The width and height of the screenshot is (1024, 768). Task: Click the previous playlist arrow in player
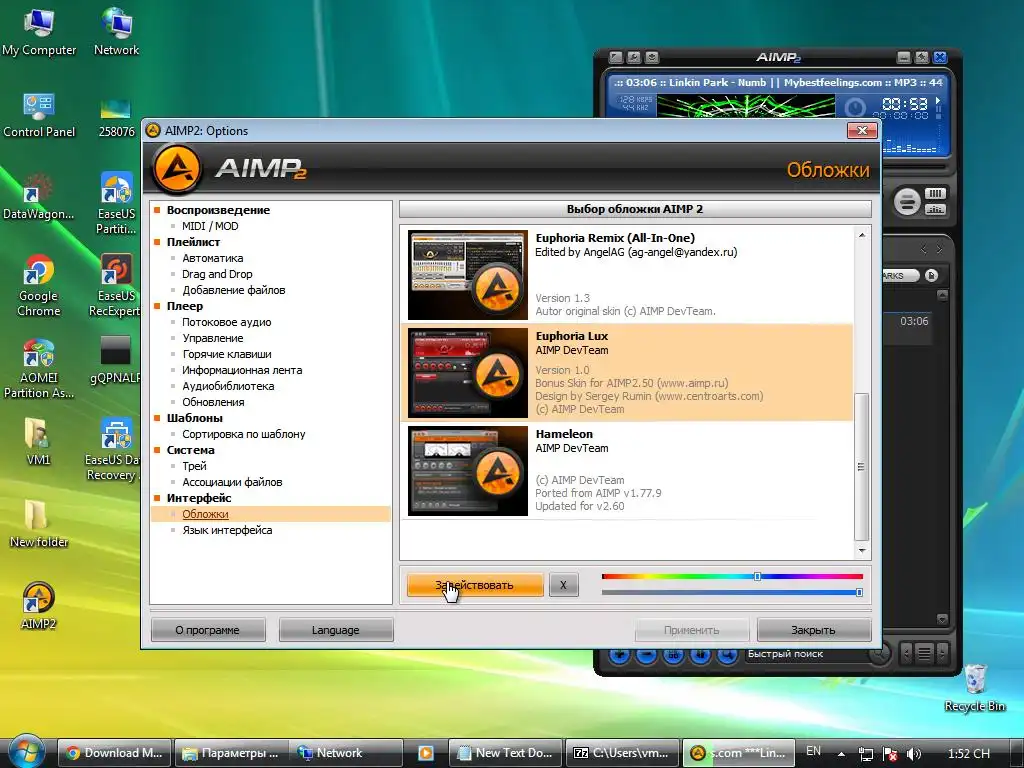coord(923,249)
